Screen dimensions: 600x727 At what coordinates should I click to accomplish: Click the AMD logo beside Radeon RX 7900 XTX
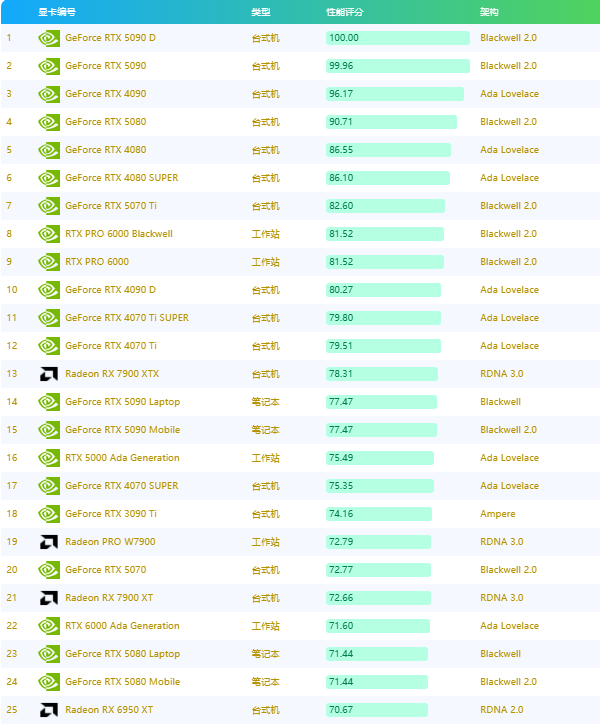[49, 374]
